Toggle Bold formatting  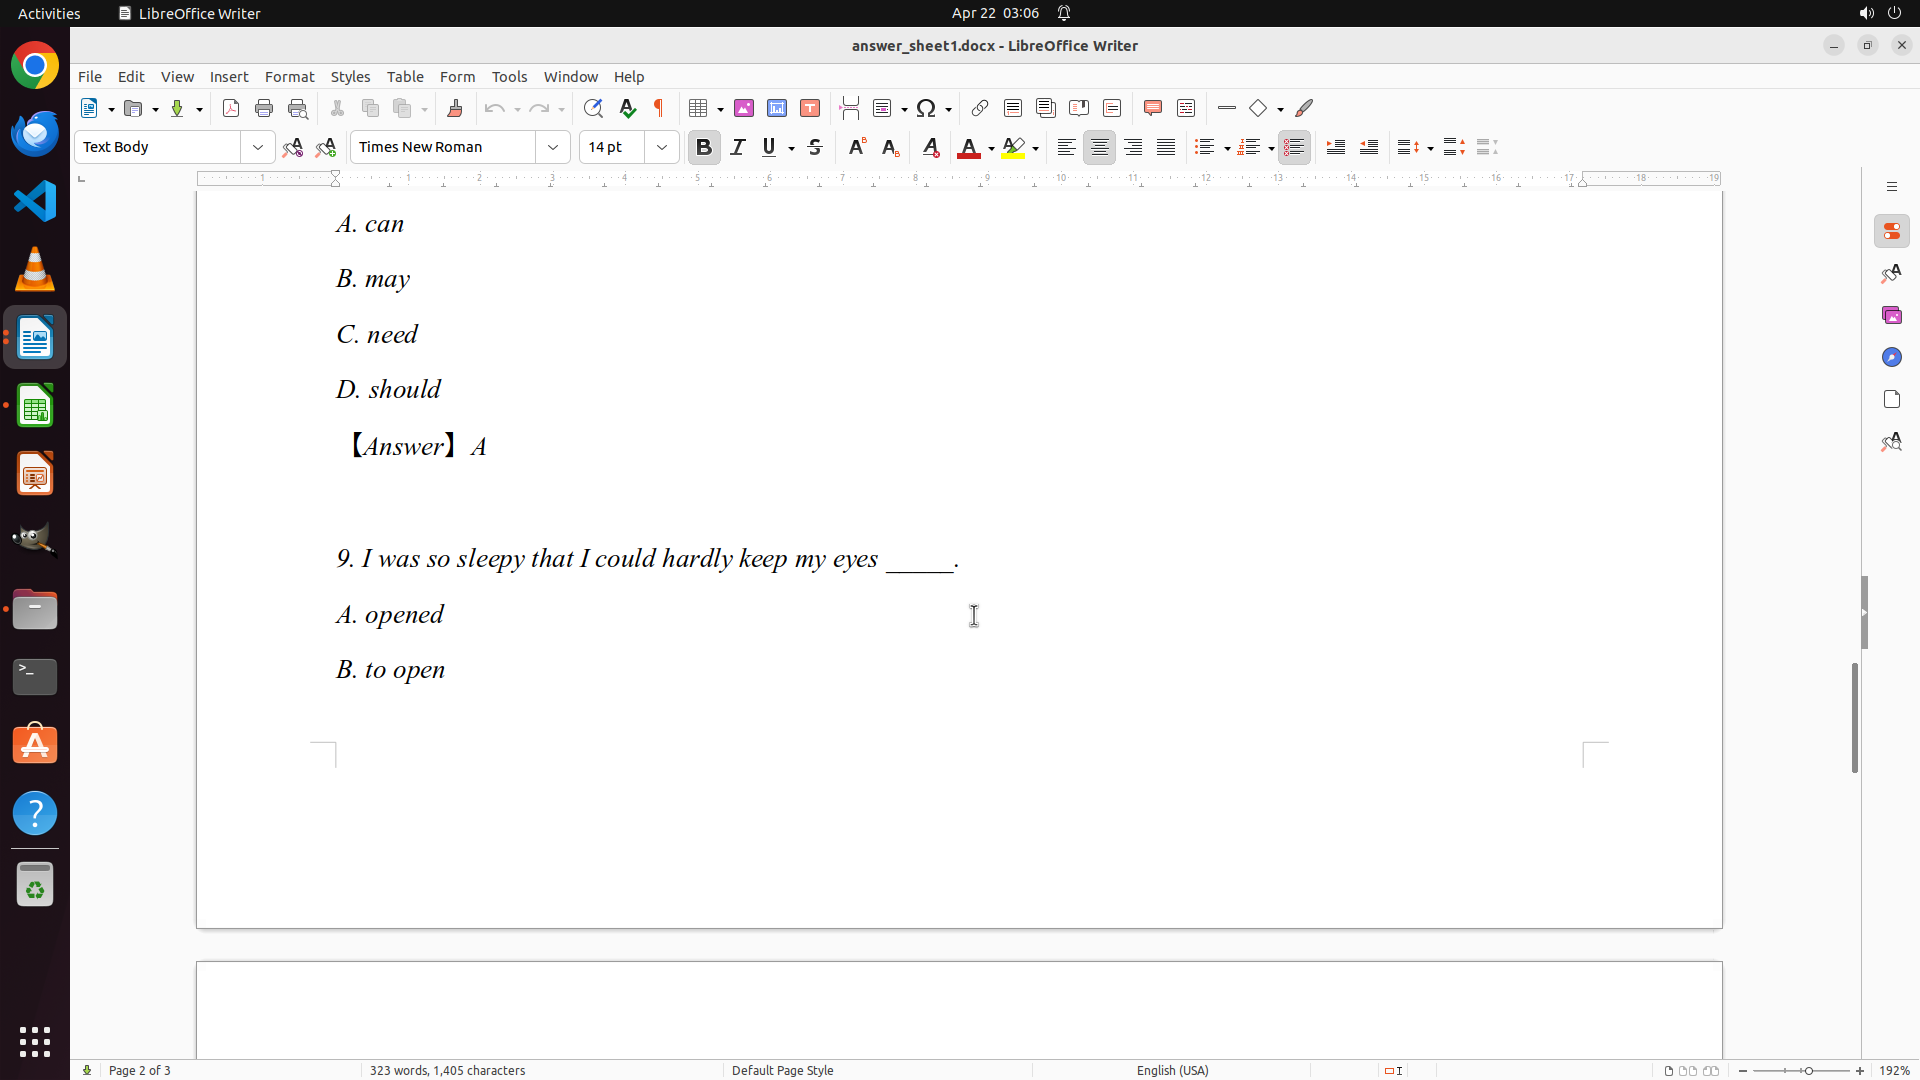[704, 147]
